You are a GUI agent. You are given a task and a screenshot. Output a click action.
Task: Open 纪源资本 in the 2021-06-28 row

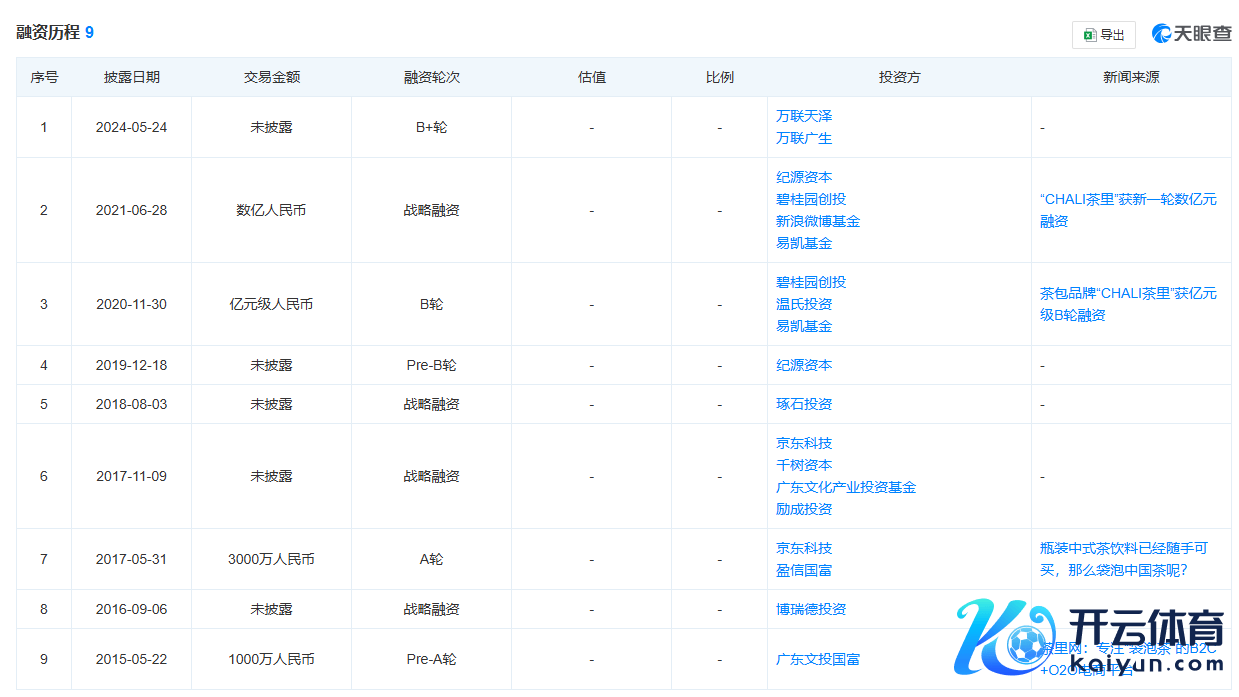(x=804, y=177)
